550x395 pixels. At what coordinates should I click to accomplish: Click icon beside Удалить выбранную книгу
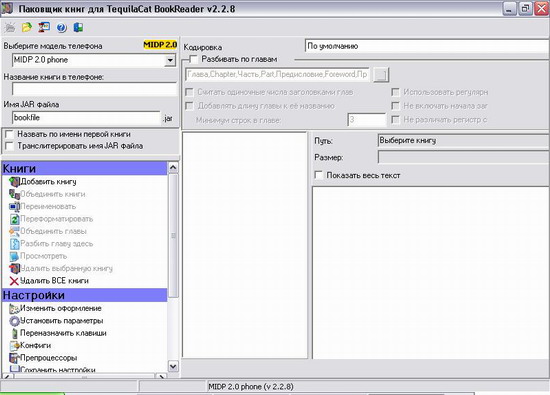click(14, 268)
